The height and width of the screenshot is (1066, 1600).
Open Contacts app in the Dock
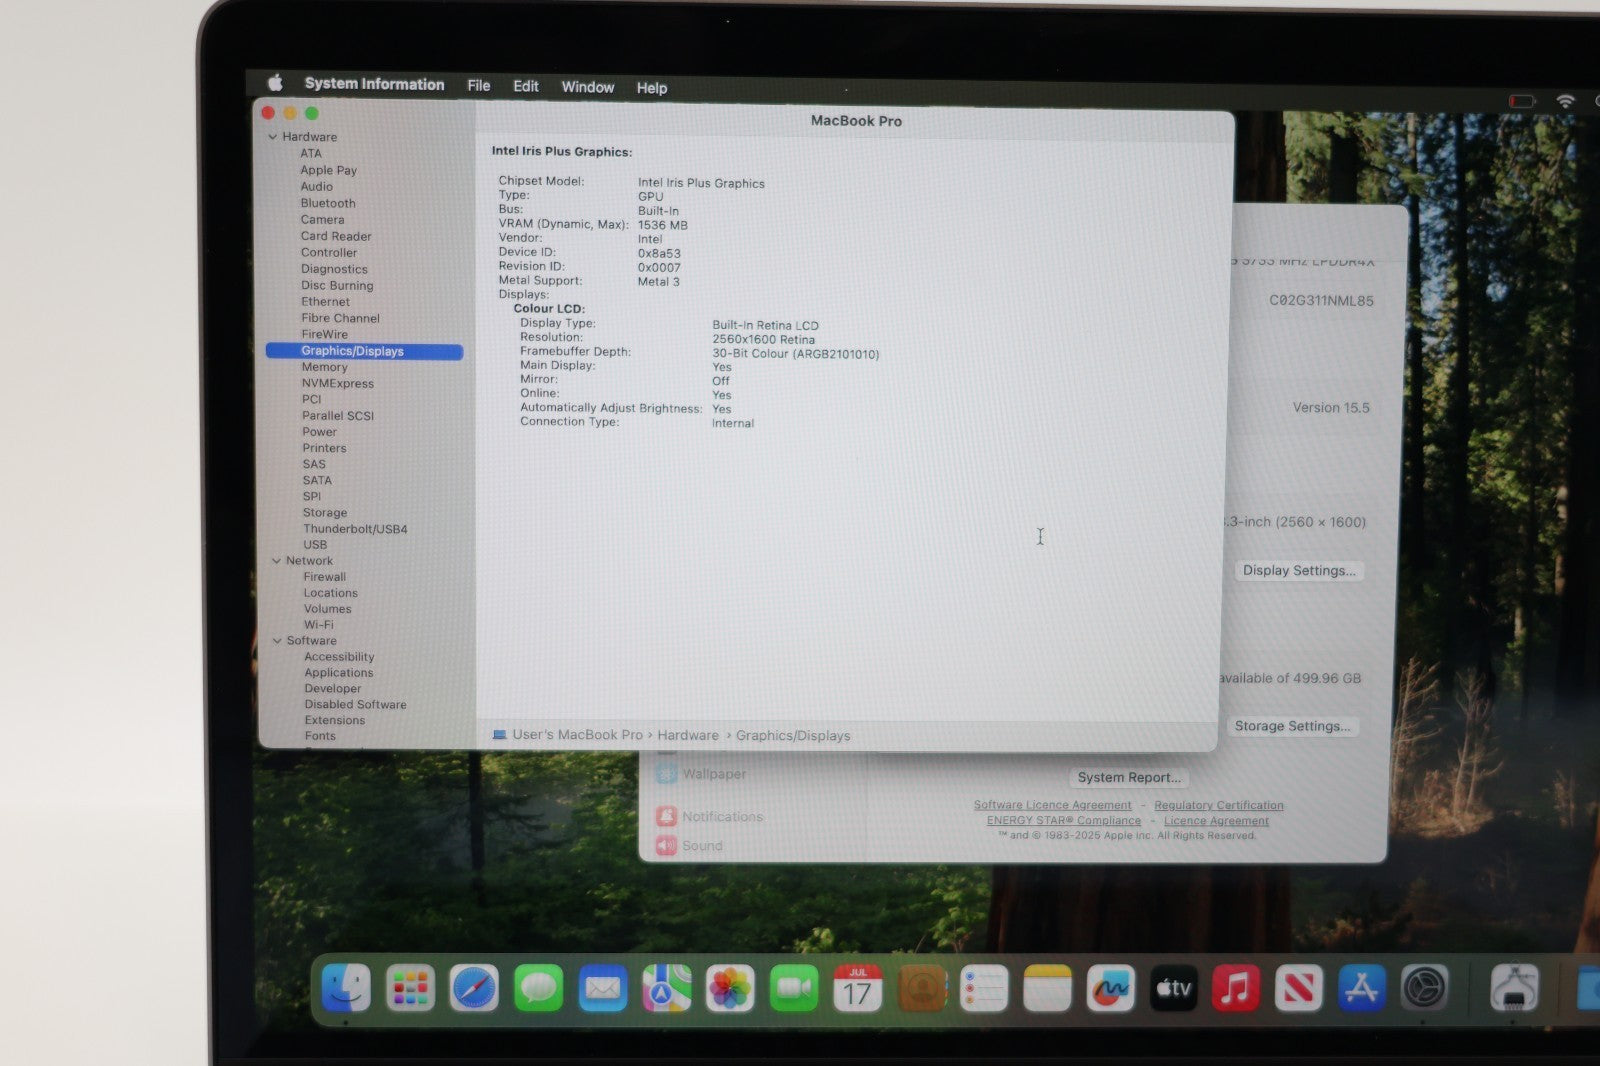[x=922, y=989]
